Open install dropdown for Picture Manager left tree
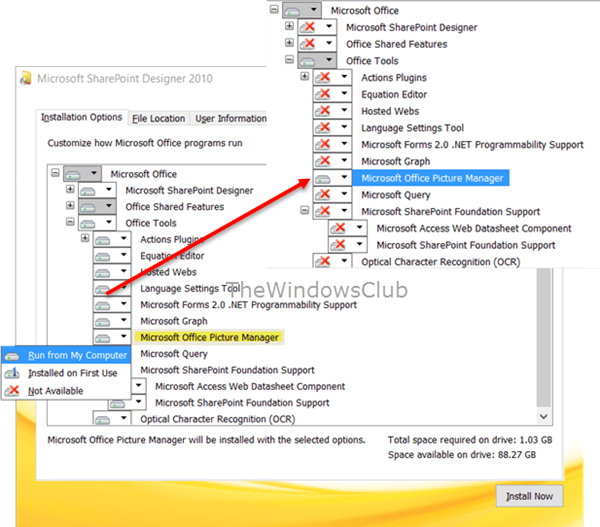Image resolution: width=600 pixels, height=527 pixels. click(x=124, y=336)
